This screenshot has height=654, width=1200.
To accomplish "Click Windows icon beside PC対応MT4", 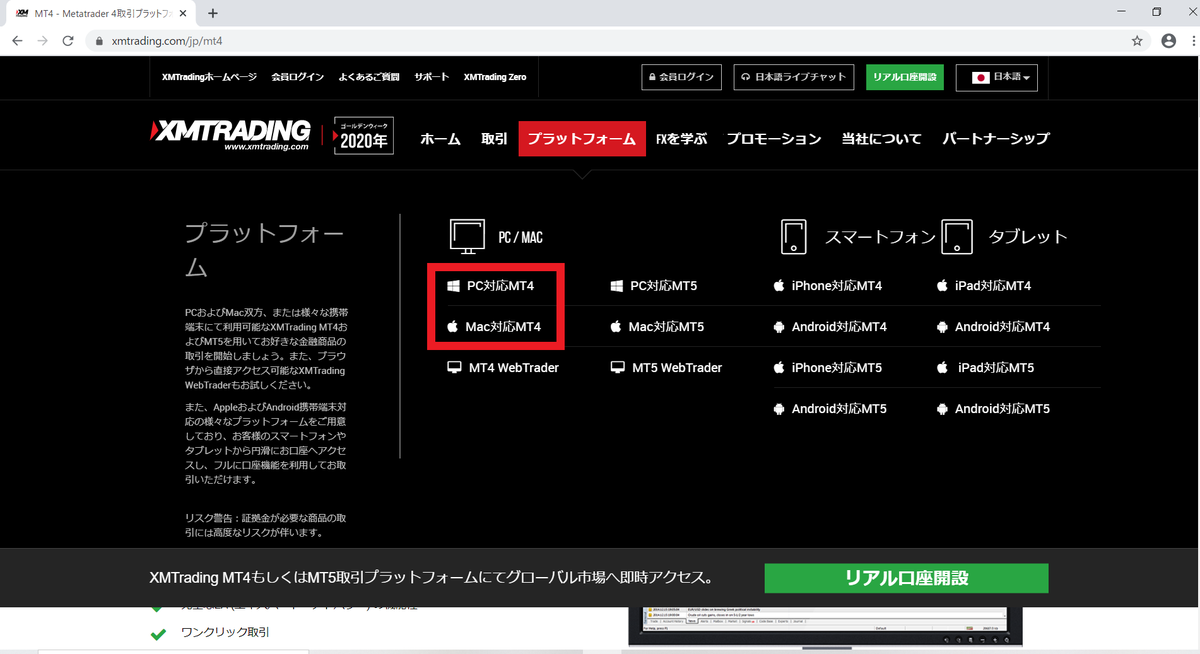I will [x=453, y=286].
